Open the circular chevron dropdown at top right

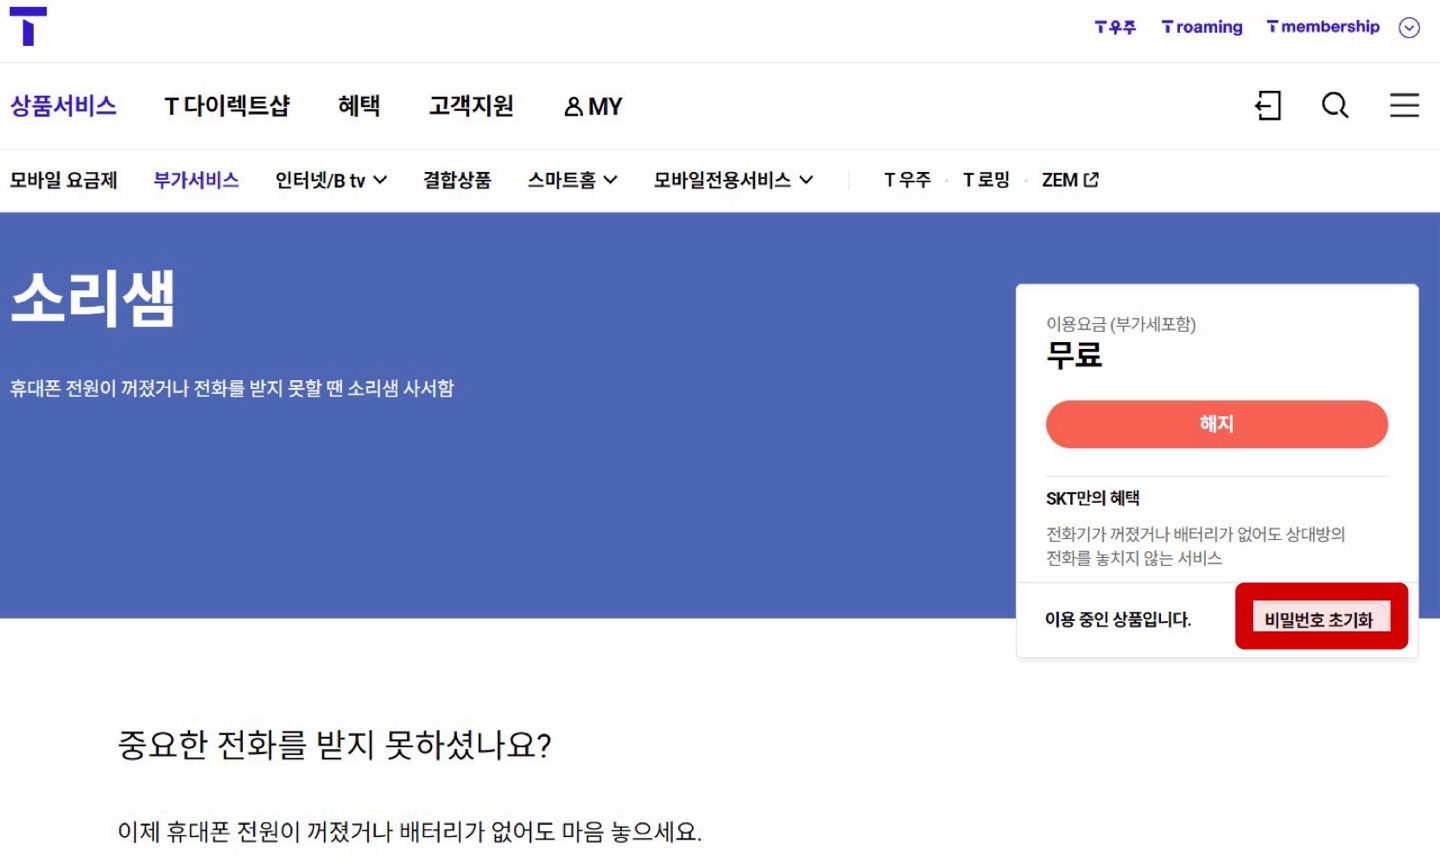(x=1409, y=27)
